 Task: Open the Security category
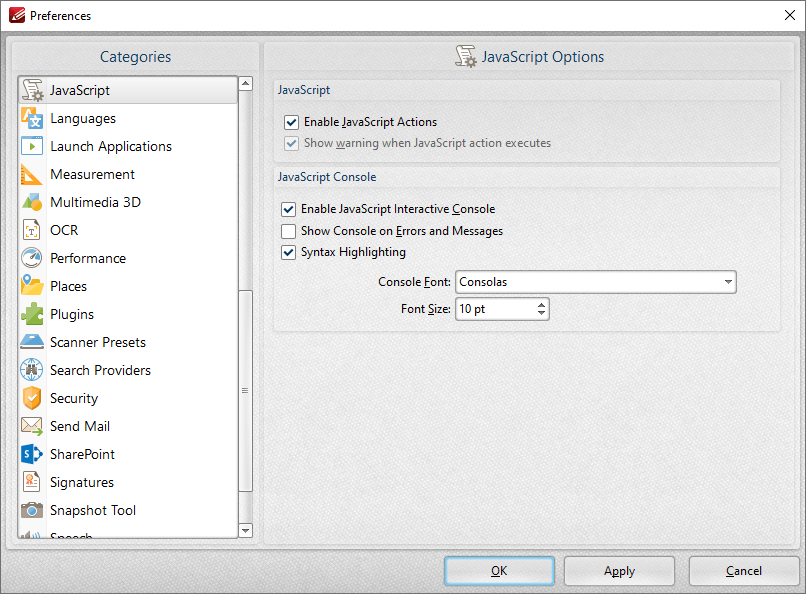128,398
